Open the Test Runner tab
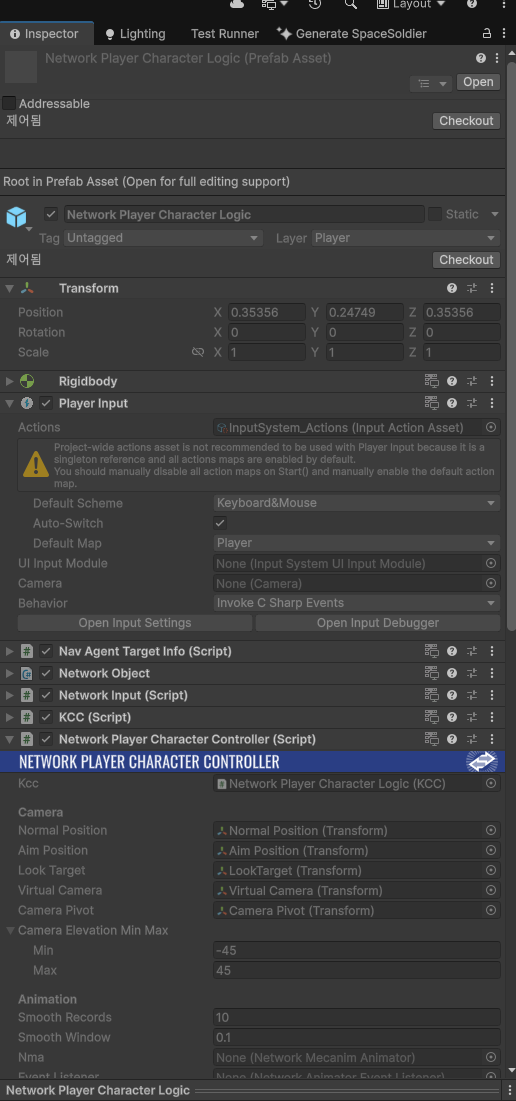 225,34
